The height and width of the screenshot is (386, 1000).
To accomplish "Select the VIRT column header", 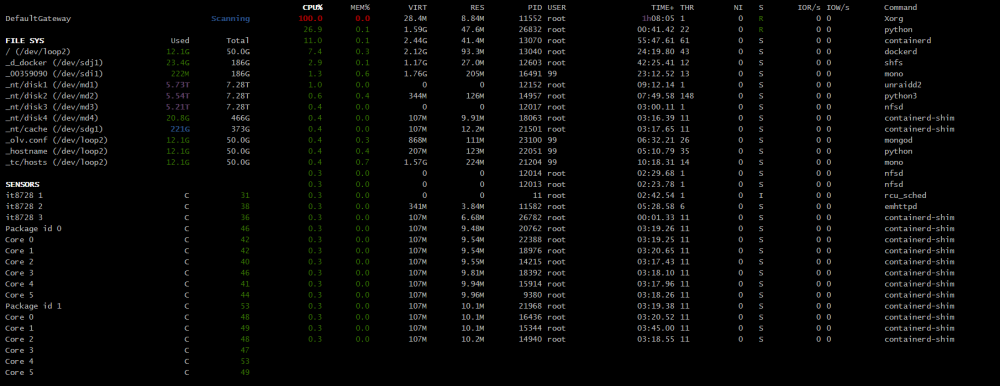I will (417, 8).
